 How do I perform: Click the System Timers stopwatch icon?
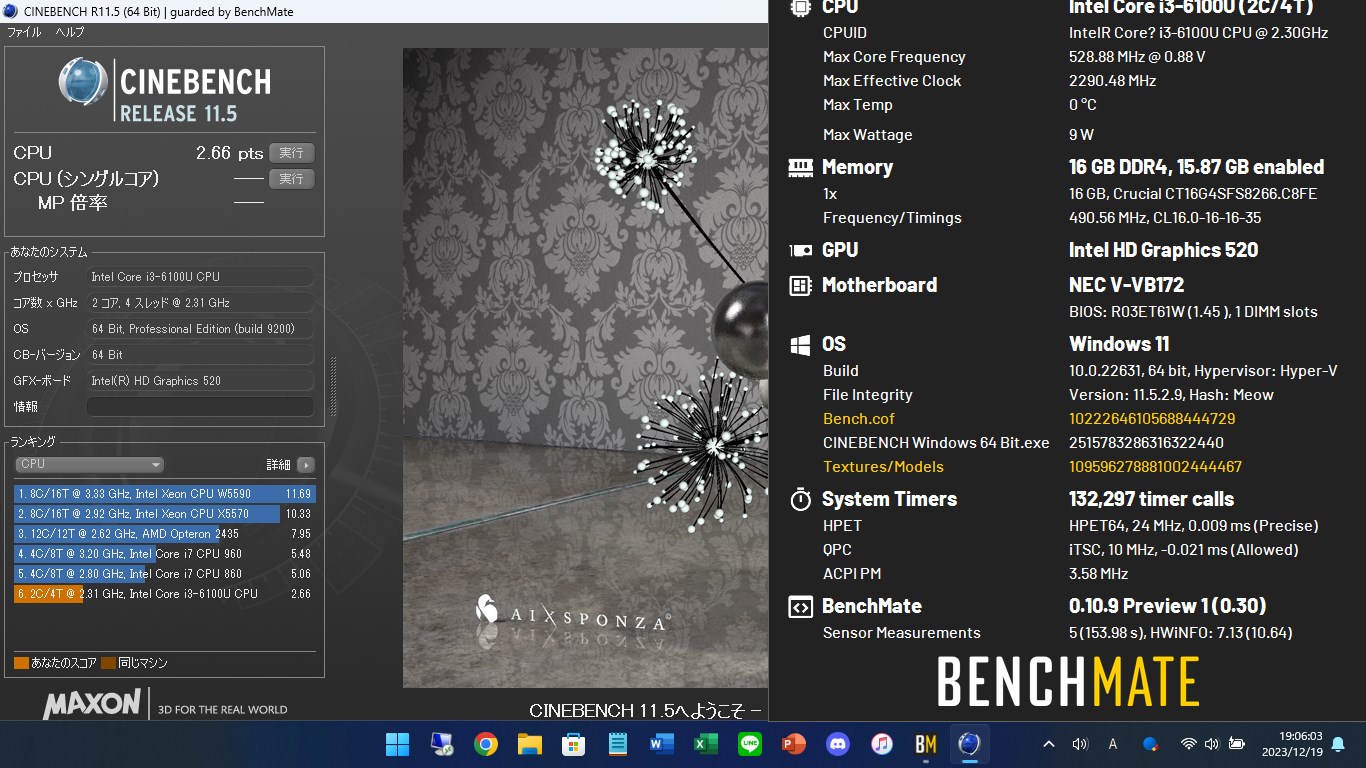pos(800,499)
